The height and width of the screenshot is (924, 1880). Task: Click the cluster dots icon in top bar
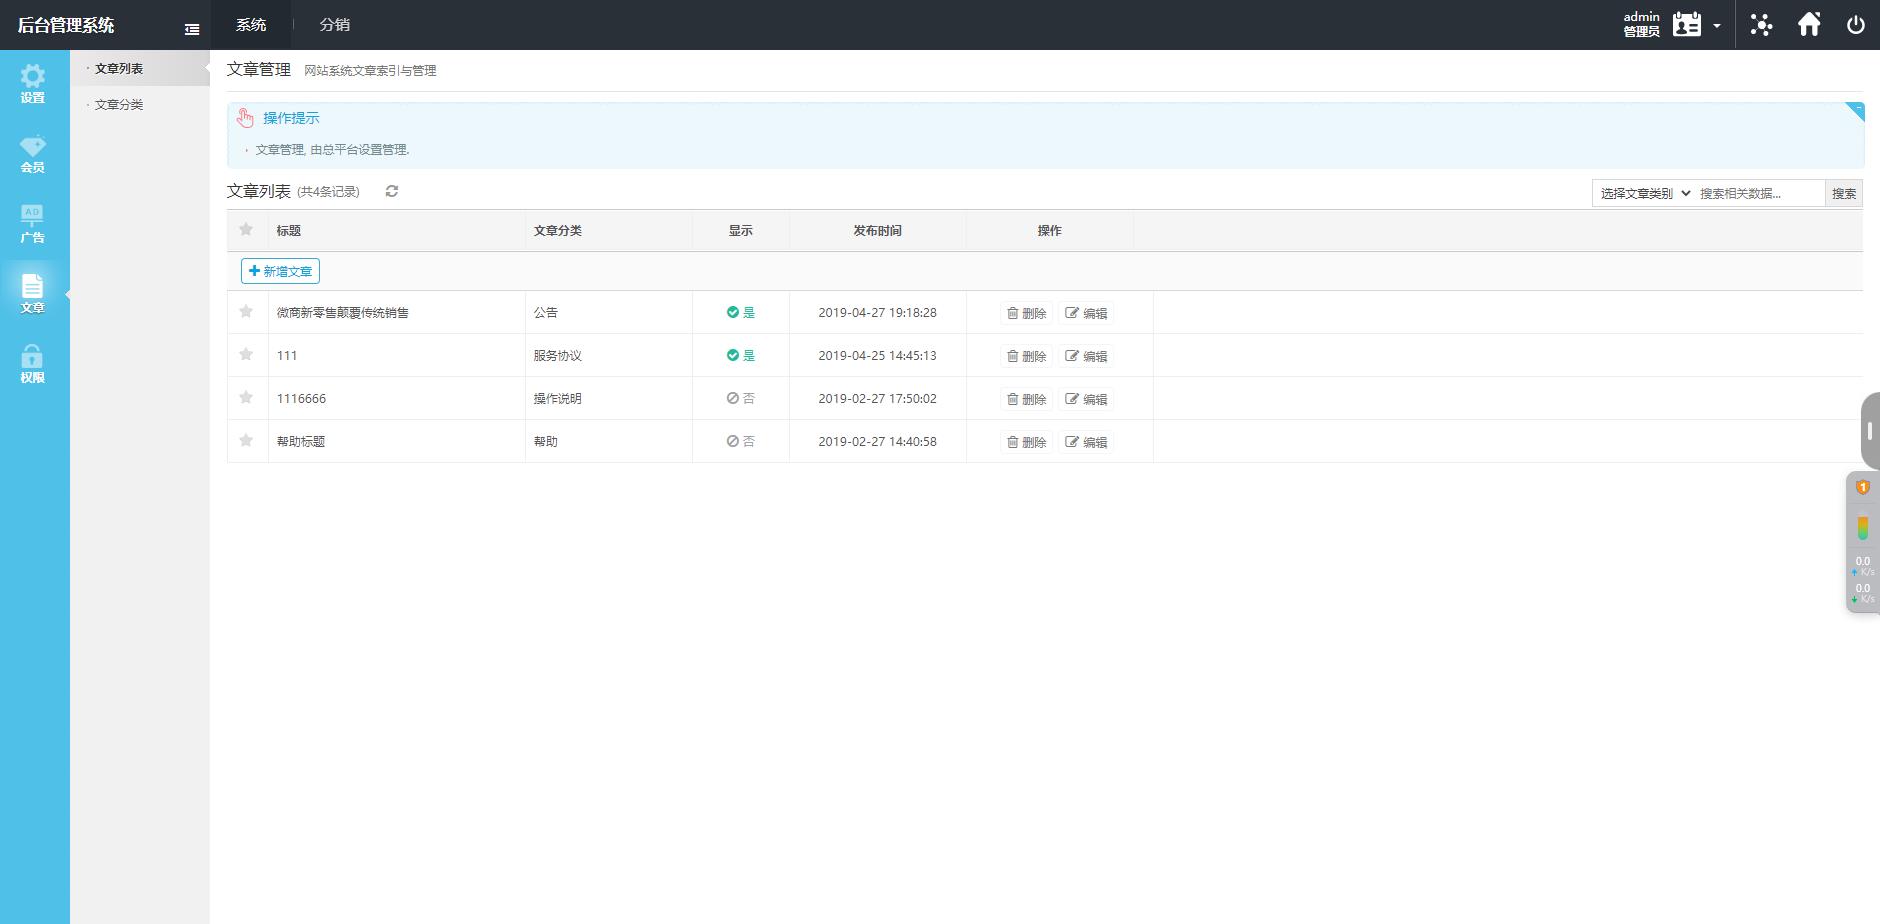tap(1761, 25)
